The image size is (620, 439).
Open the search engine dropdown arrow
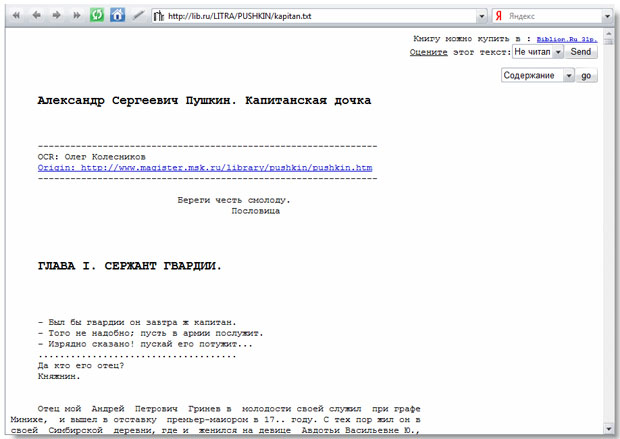[x=607, y=16]
